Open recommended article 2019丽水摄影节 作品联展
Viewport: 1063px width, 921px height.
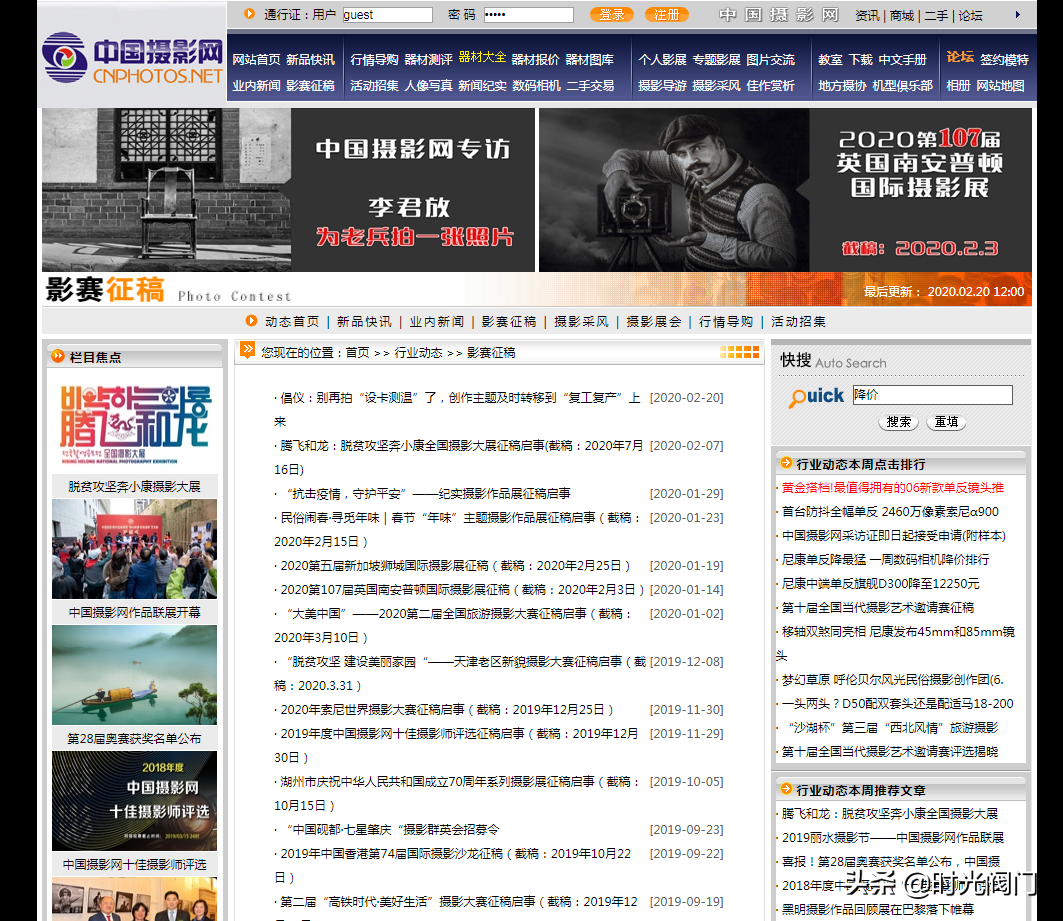coord(892,838)
